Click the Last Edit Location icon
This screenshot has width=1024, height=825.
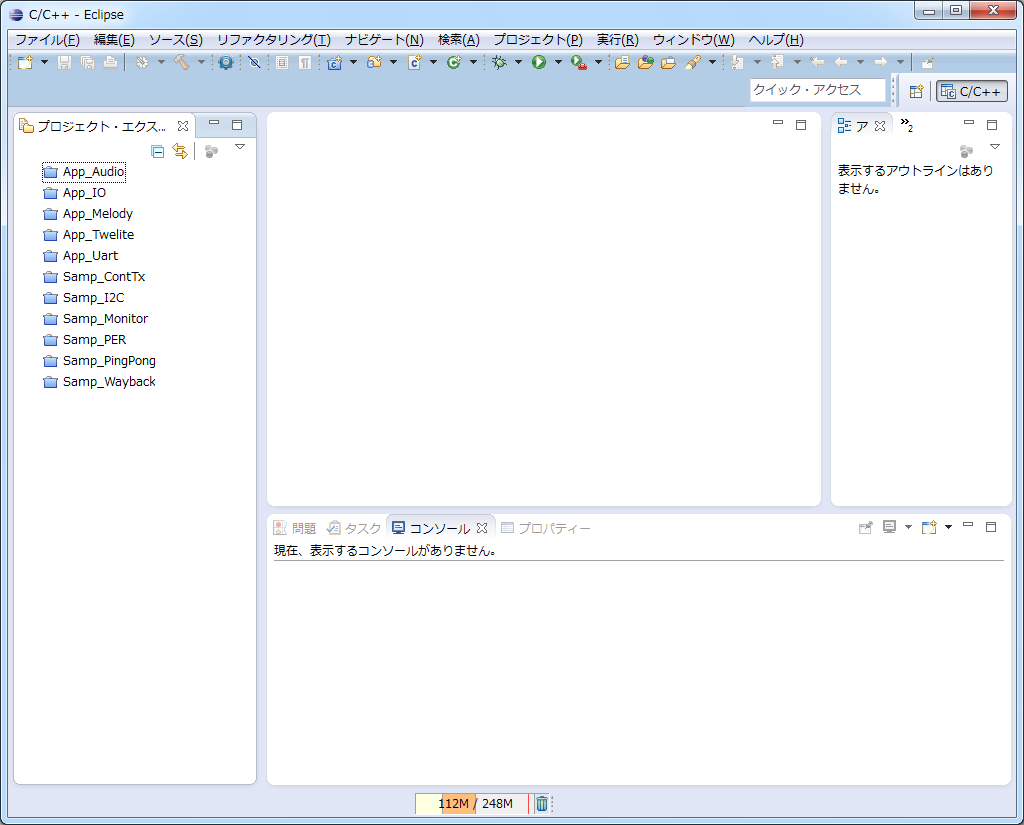pos(817,63)
